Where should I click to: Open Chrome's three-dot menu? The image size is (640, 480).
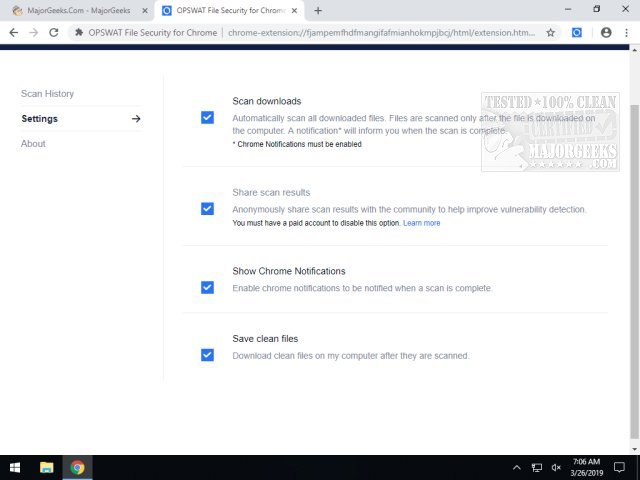coord(626,33)
